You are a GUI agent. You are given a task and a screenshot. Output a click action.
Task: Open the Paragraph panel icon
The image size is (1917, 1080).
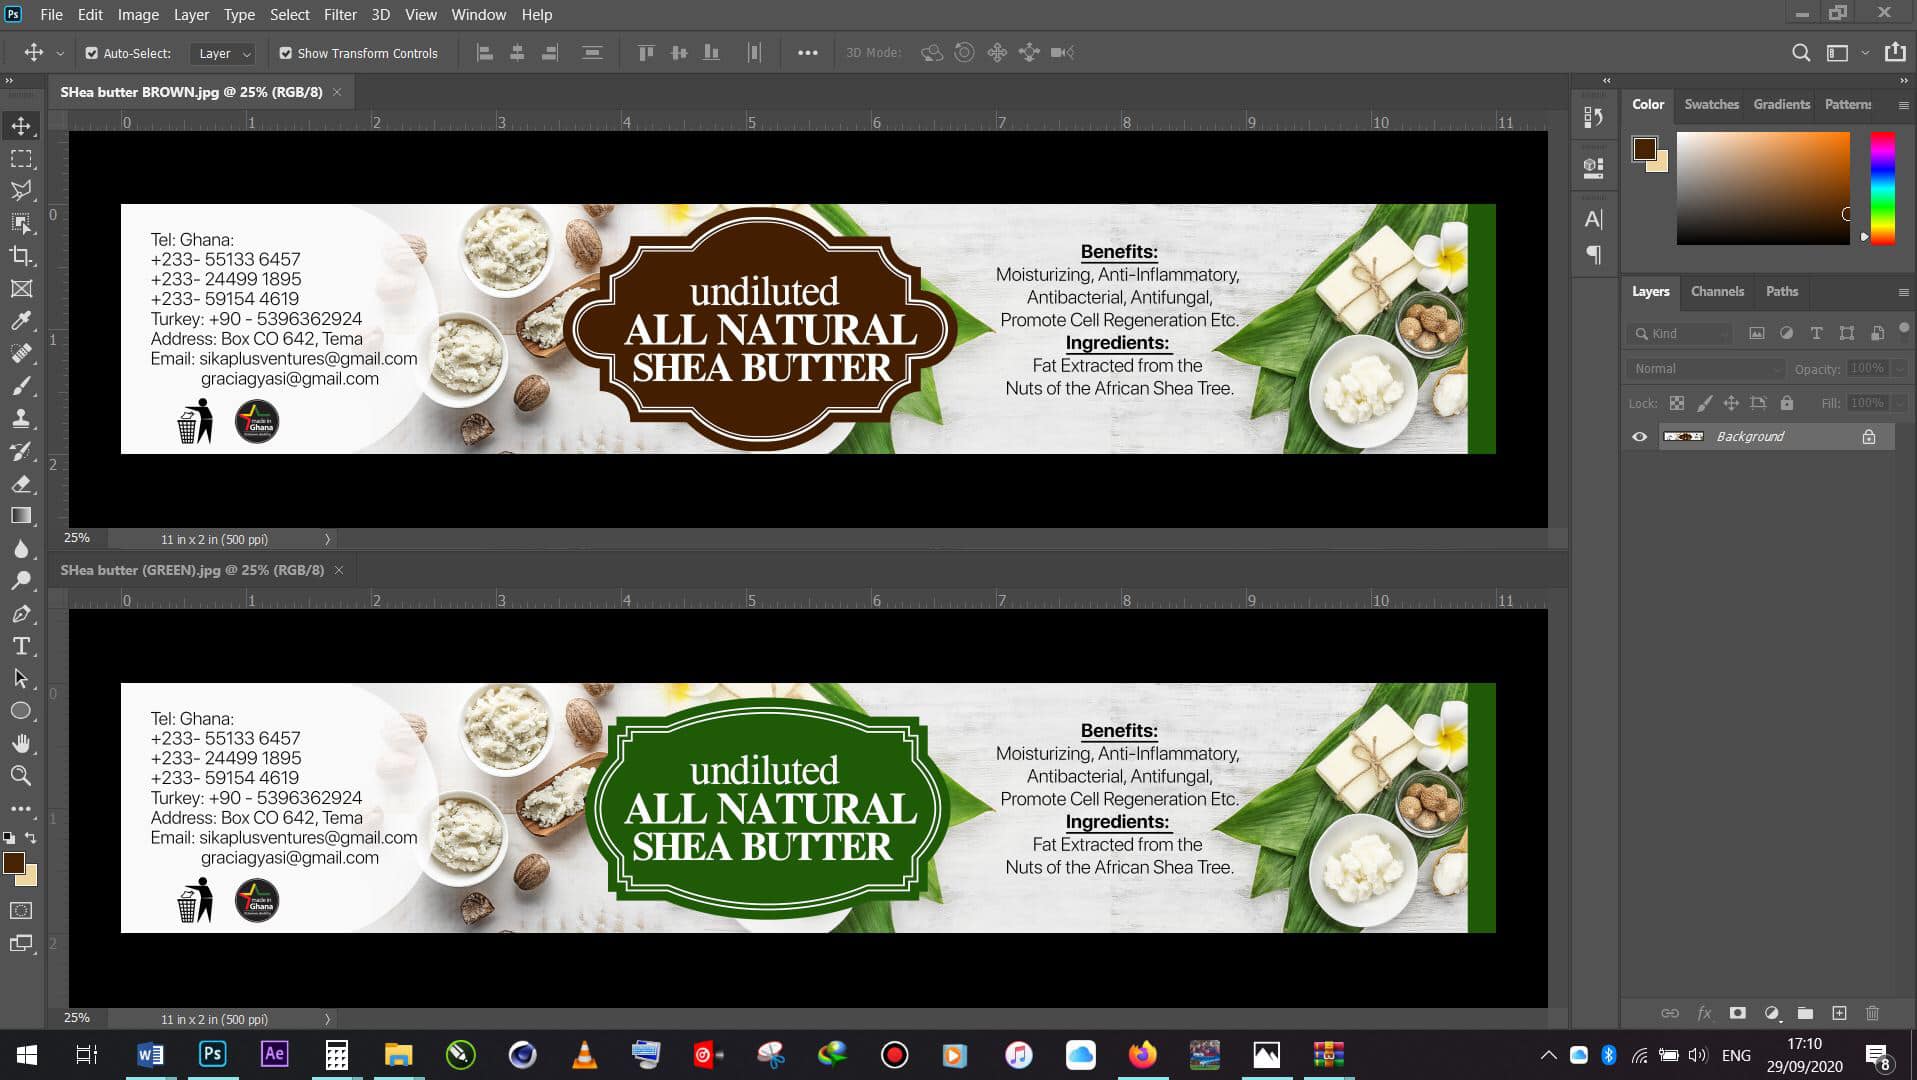coord(1594,255)
